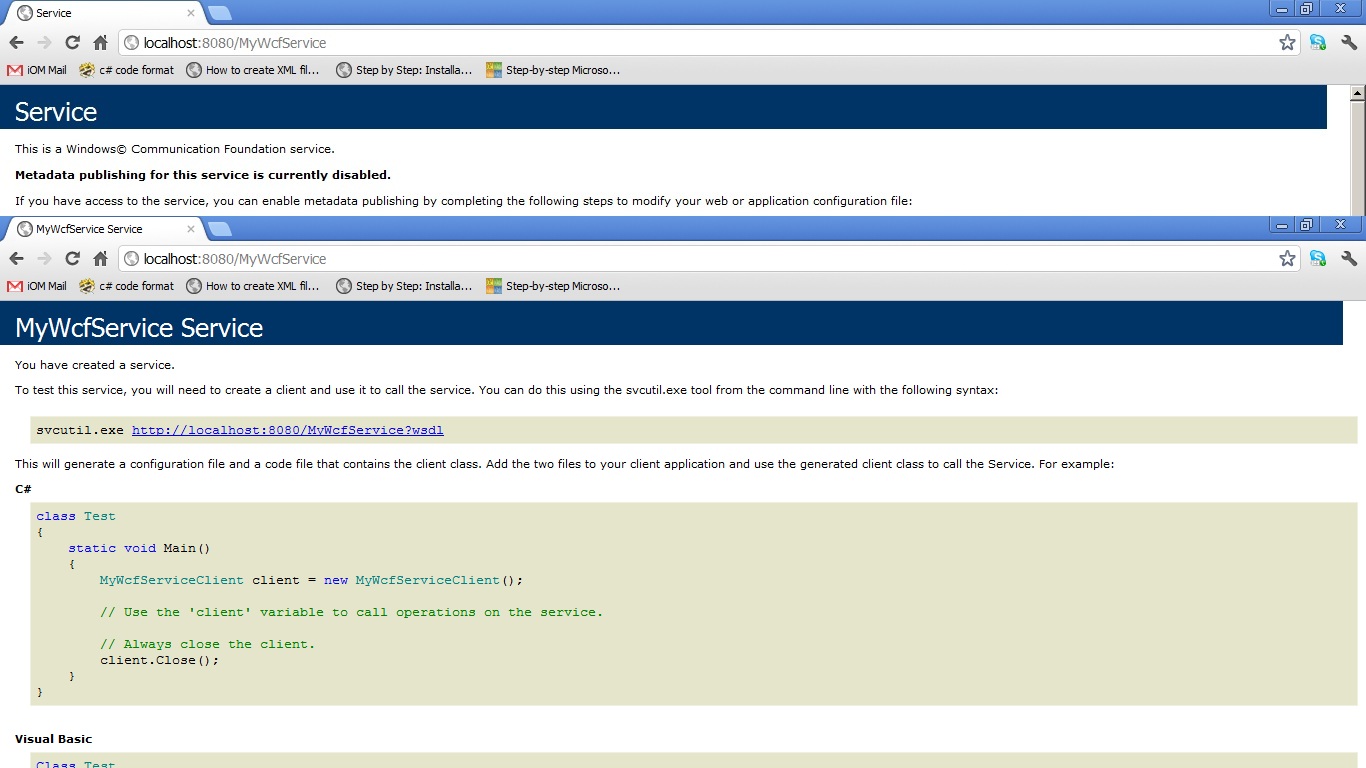The image size is (1366, 768).
Task: Click the extension icon beside the bookmark star
Action: click(1318, 258)
